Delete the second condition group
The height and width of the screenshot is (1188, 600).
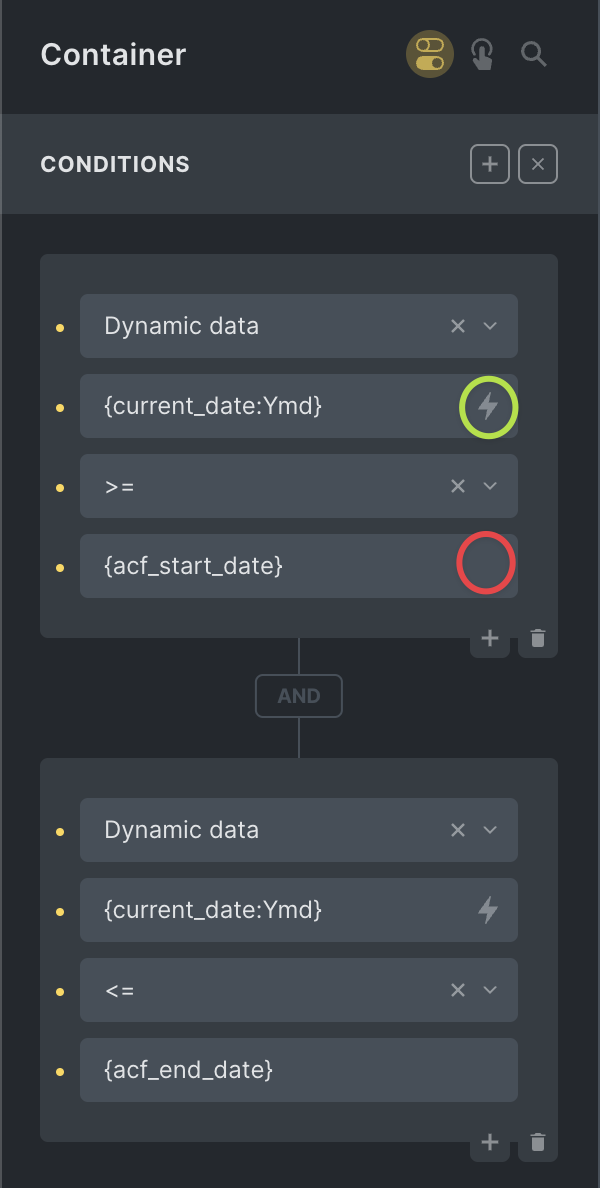(x=538, y=1143)
